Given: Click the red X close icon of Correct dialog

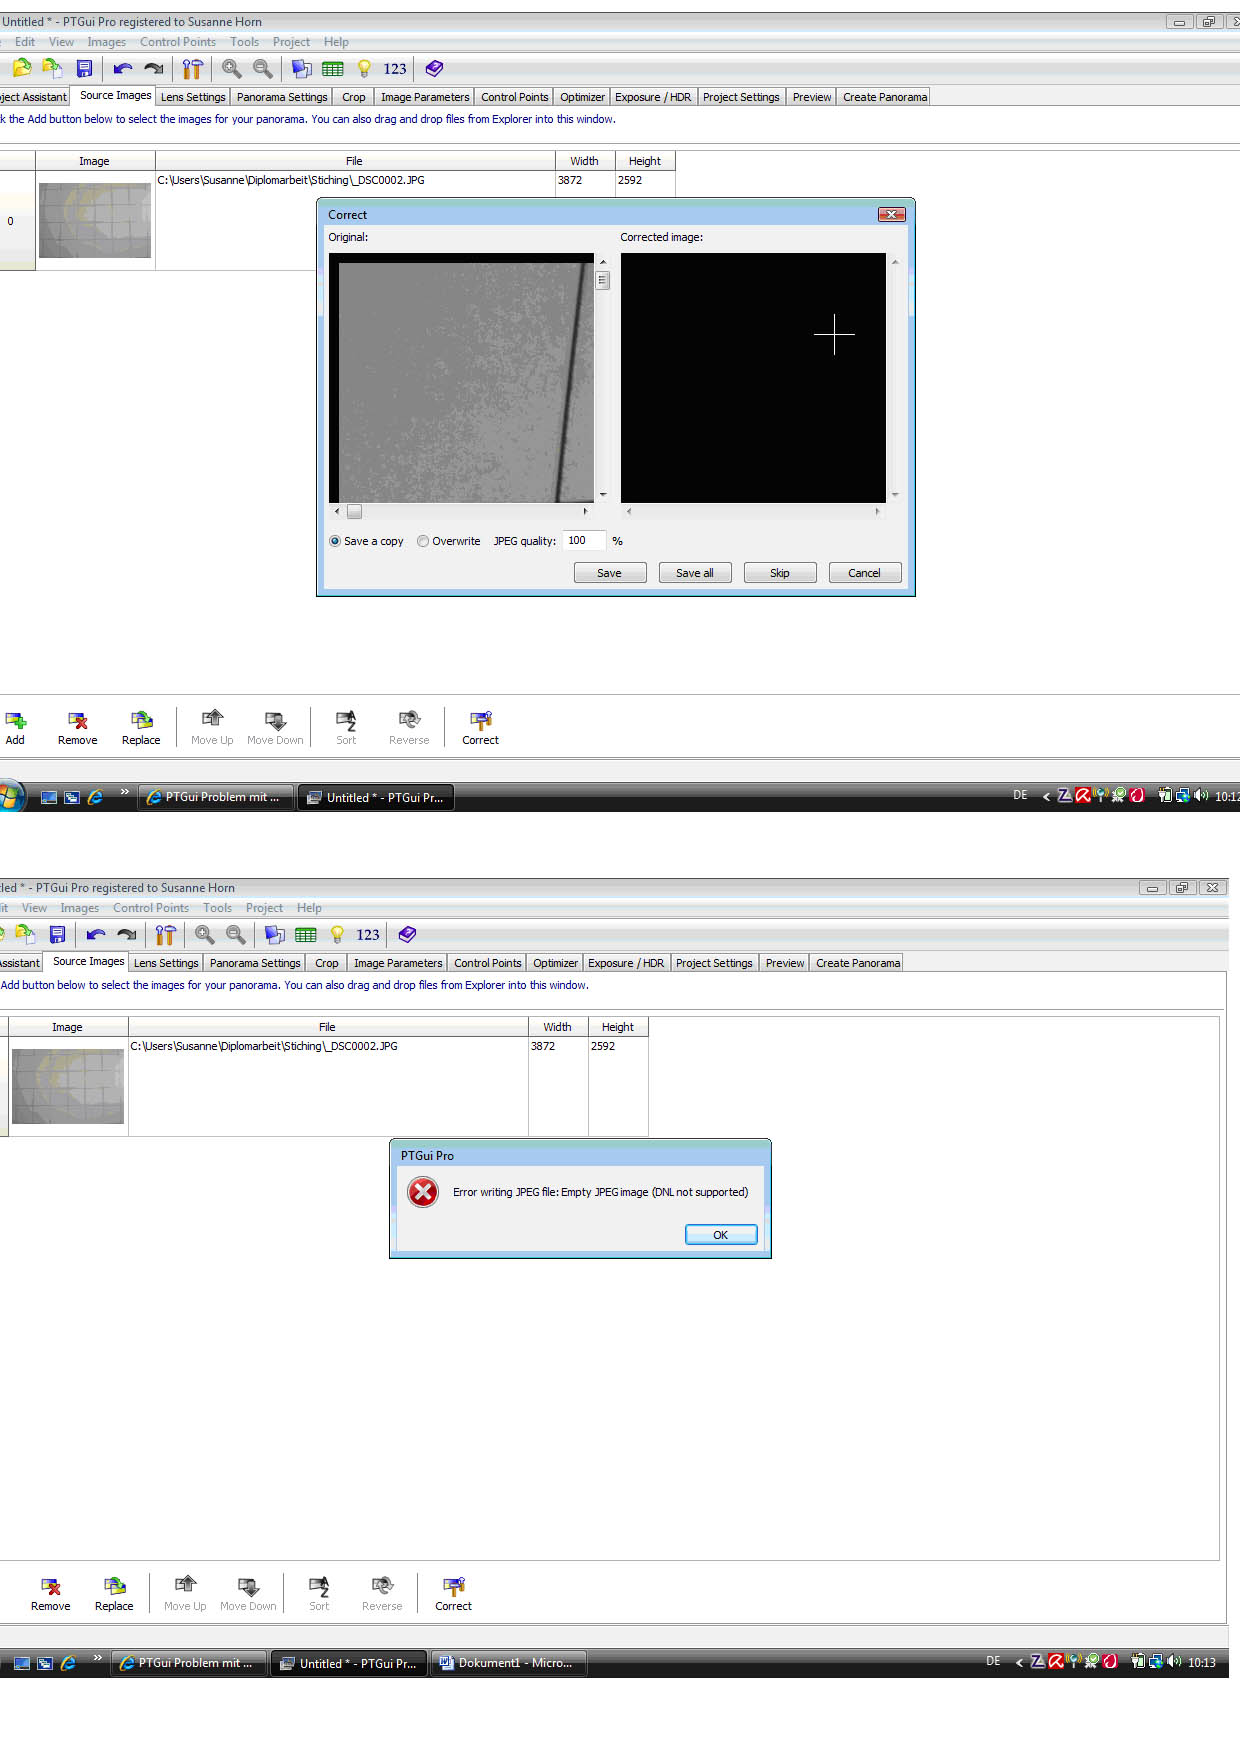Looking at the screenshot, I should [x=890, y=215].
